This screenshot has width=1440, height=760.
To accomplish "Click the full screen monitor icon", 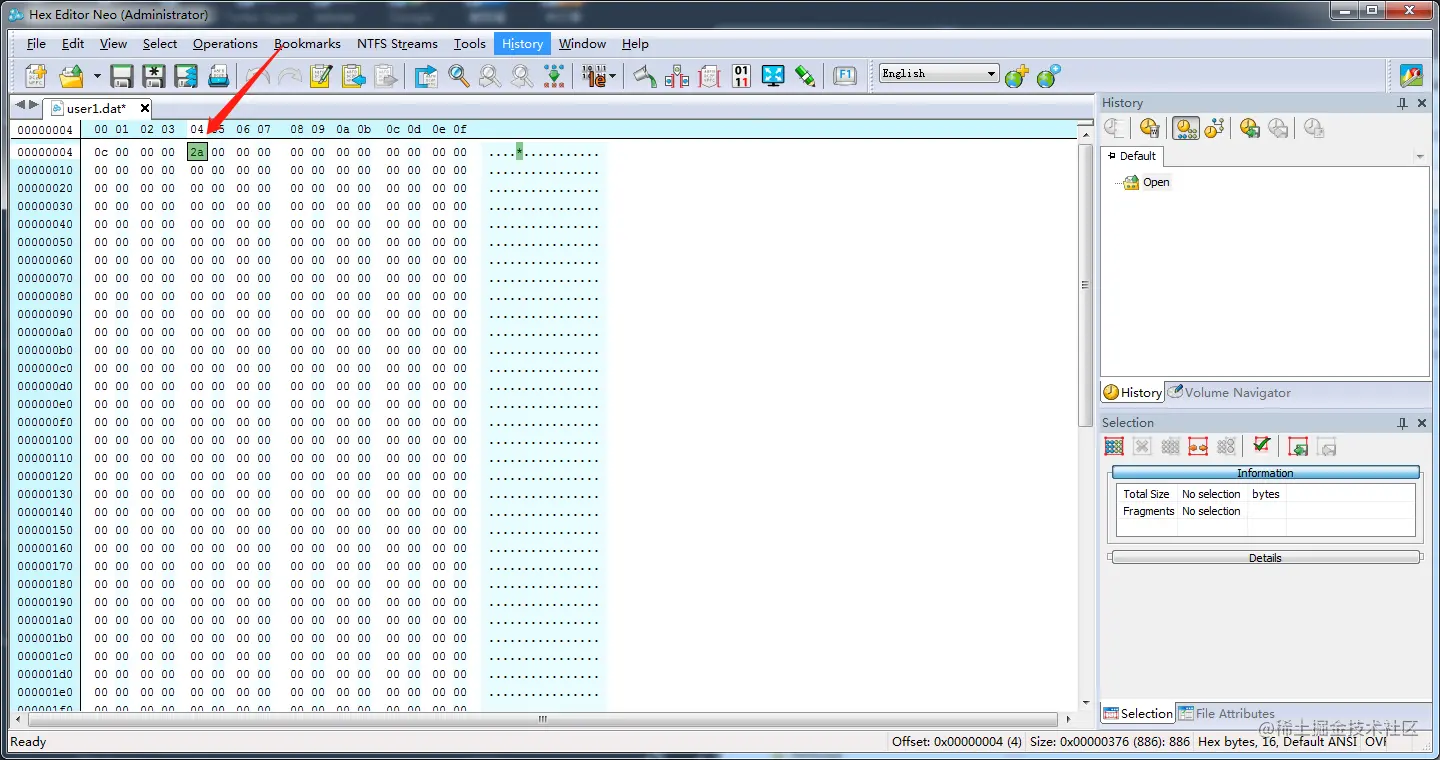I will (773, 76).
